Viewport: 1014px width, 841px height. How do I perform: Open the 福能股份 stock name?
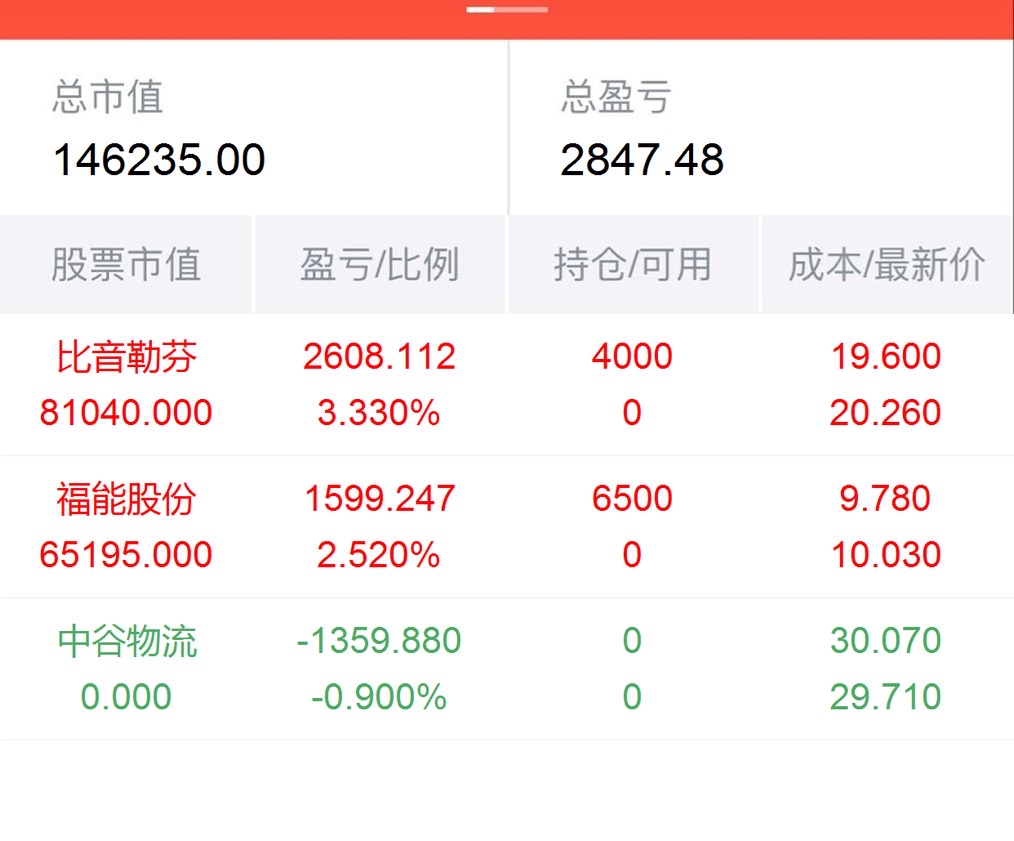click(126, 499)
